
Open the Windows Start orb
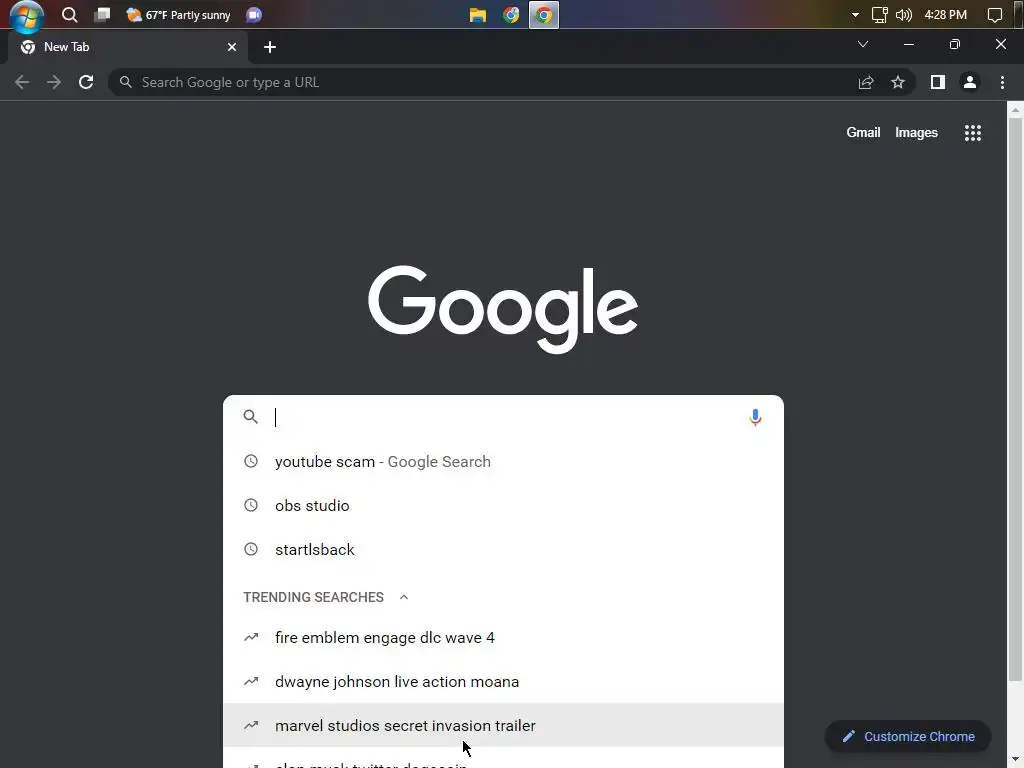(27, 16)
